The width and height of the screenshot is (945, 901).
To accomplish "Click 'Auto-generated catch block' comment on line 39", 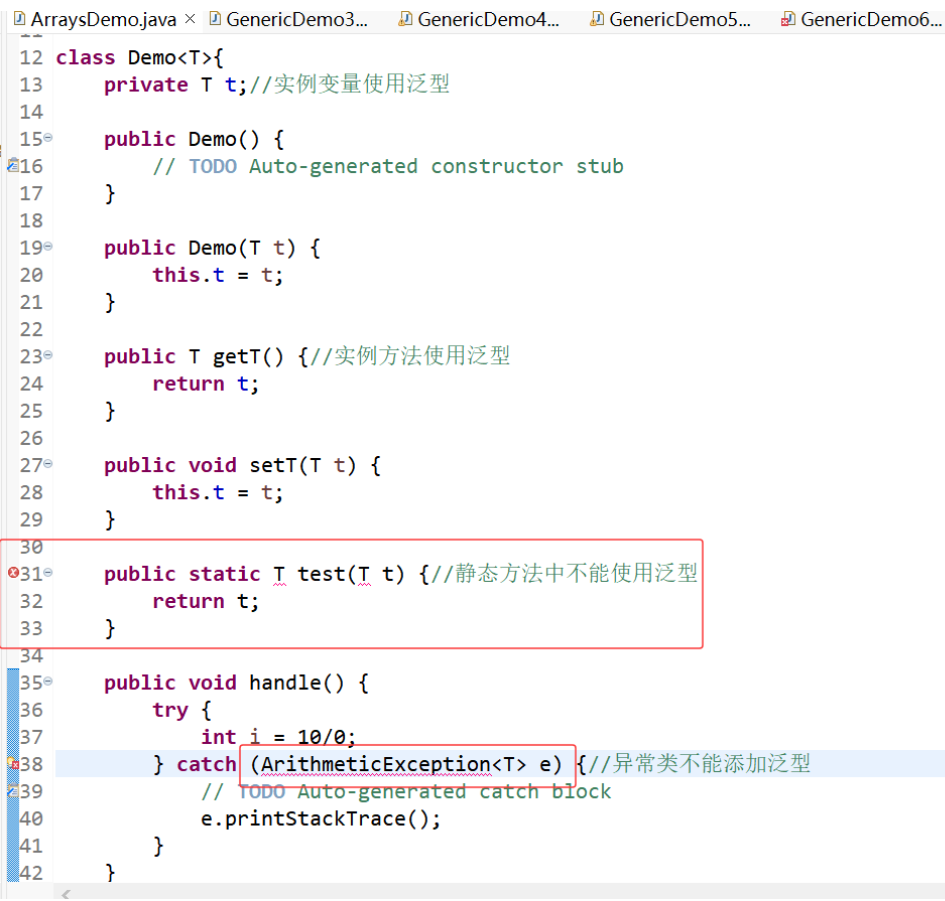I will click(454, 791).
